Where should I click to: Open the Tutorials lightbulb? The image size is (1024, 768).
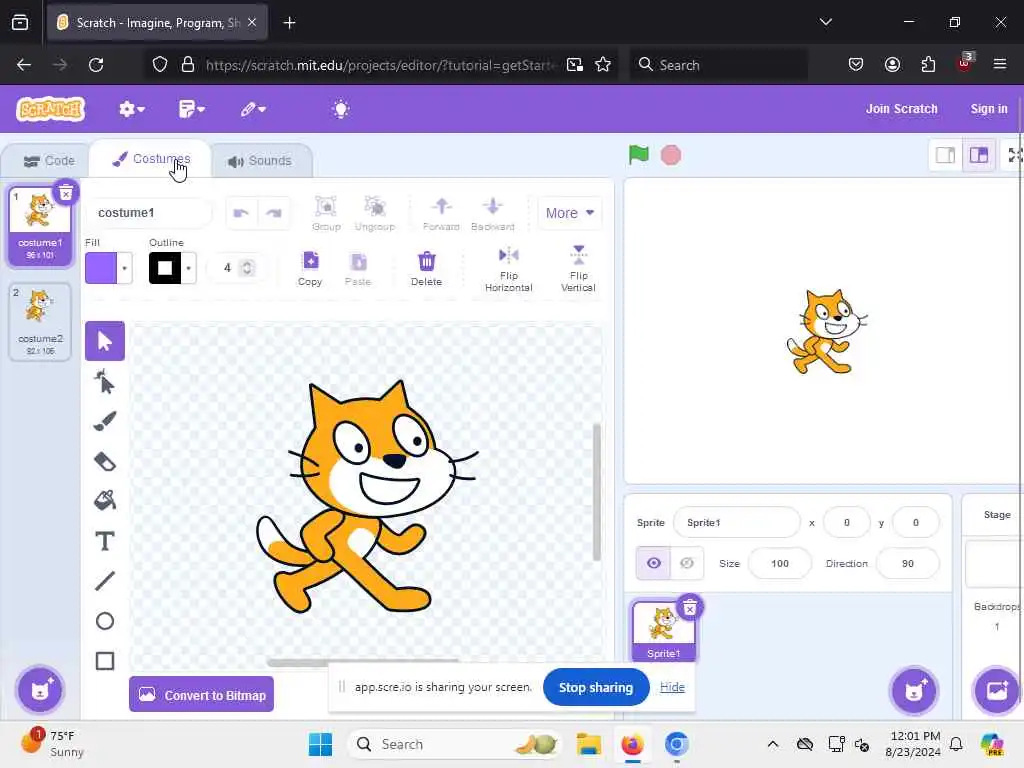[341, 109]
